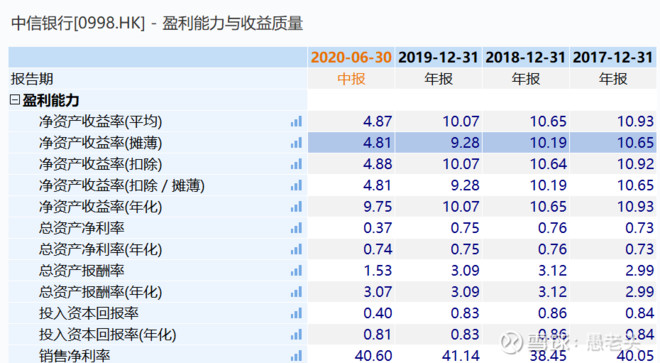Open chart icon for 总资产报酬率 row
660x363 pixels.
296,271
